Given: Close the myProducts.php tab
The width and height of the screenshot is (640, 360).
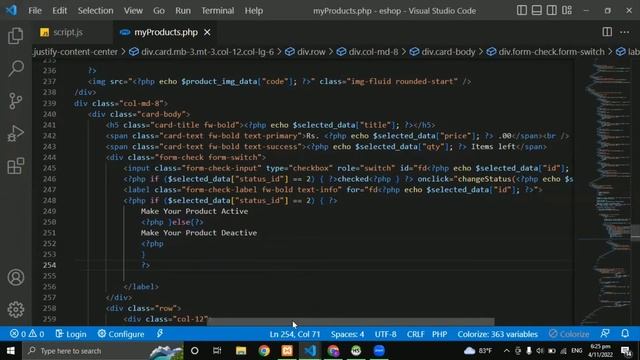Looking at the screenshot, I should (x=207, y=32).
